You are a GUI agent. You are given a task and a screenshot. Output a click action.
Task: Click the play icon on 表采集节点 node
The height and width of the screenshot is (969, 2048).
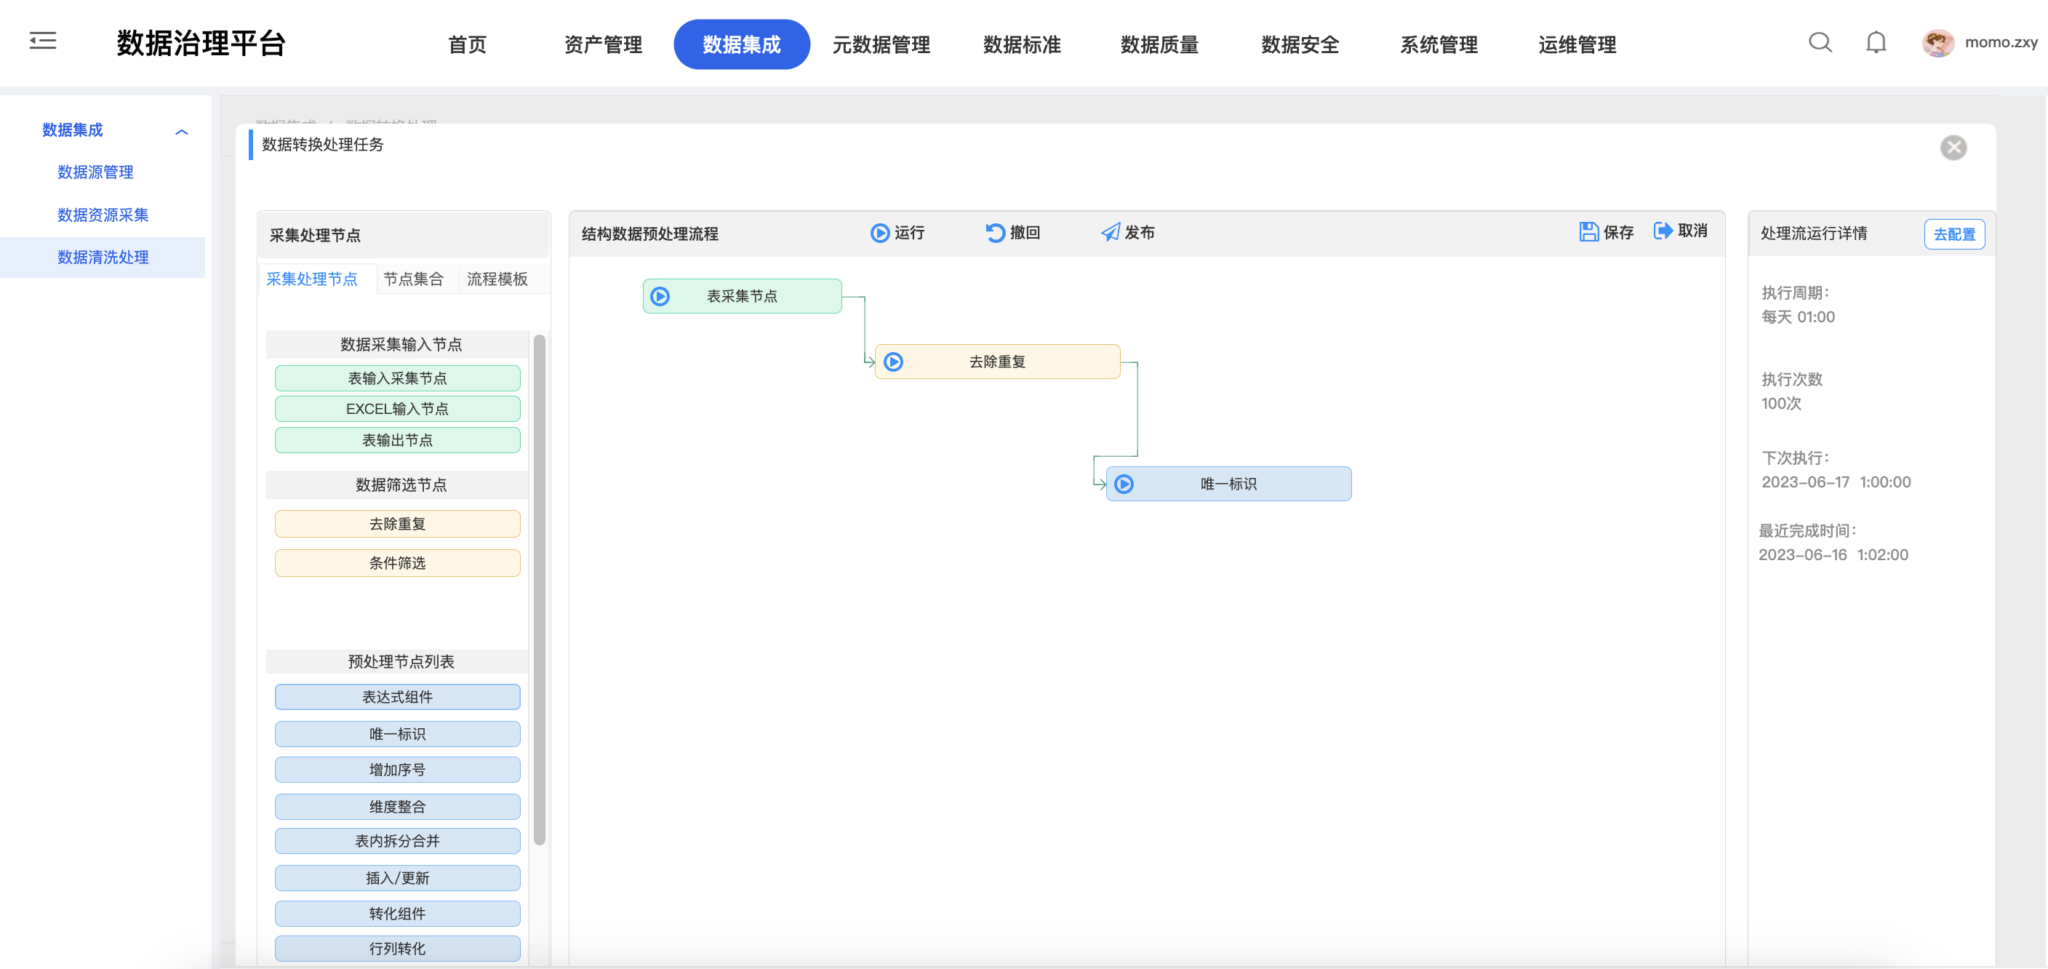(660, 295)
